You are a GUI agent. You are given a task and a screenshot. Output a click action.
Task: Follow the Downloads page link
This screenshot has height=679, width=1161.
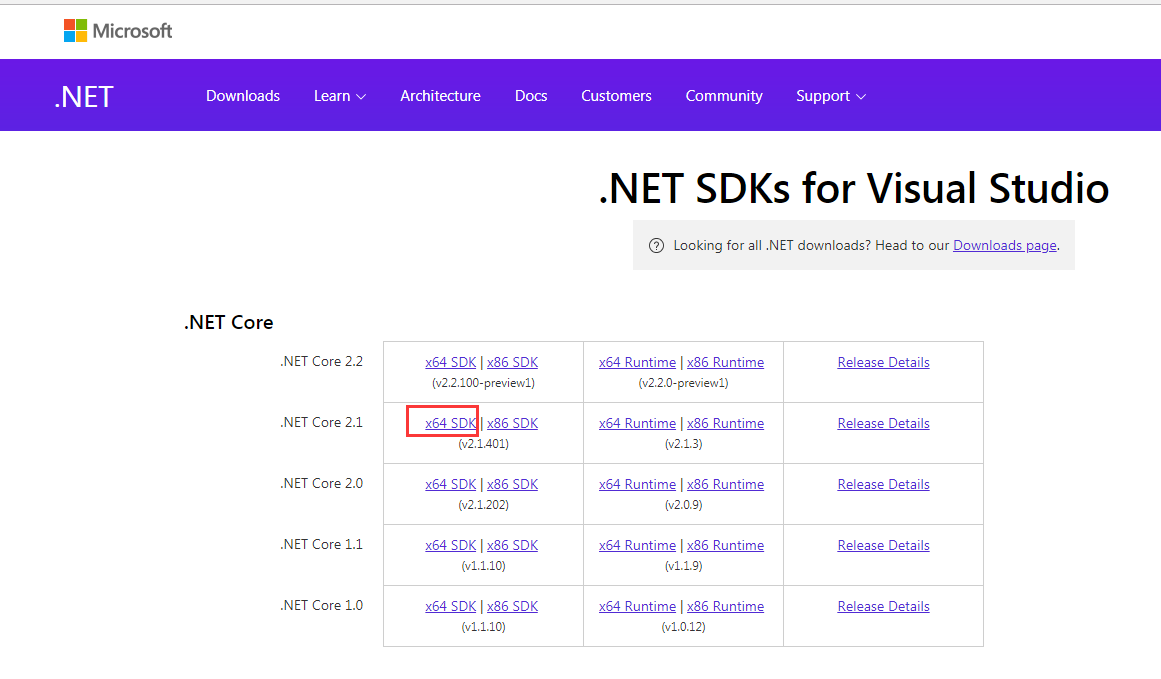click(1004, 245)
